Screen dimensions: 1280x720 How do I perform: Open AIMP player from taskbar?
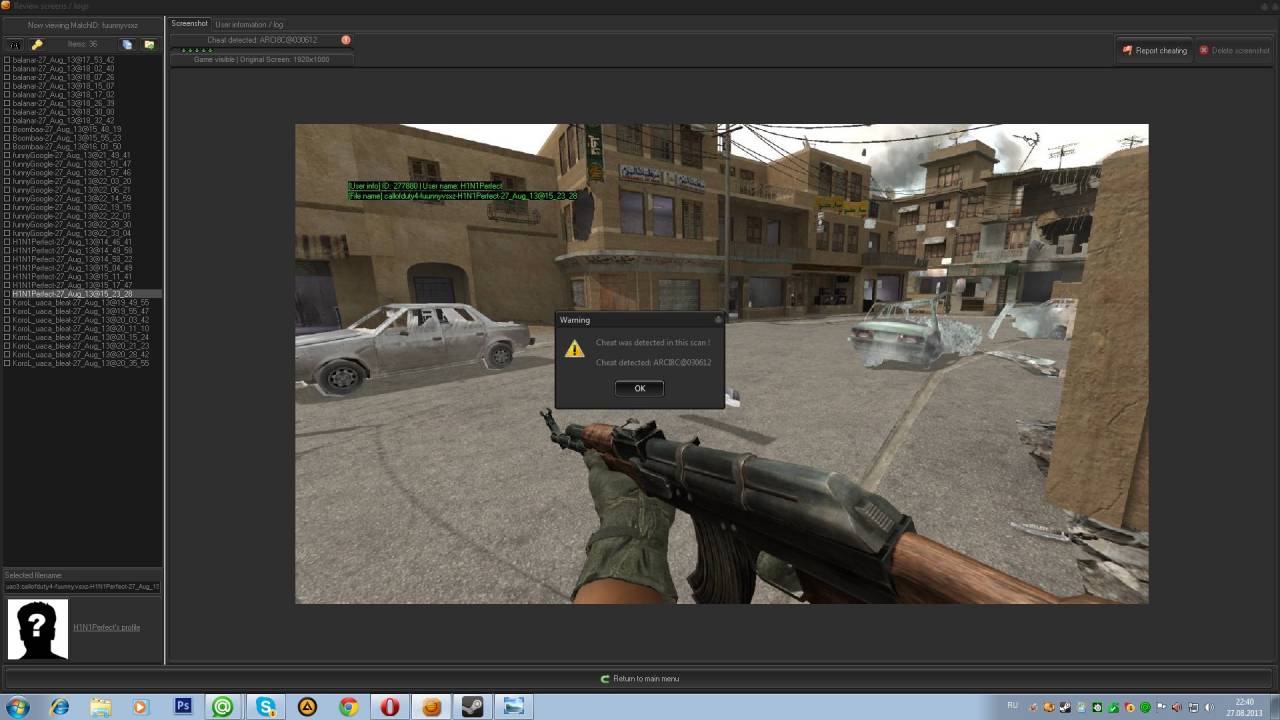point(307,706)
